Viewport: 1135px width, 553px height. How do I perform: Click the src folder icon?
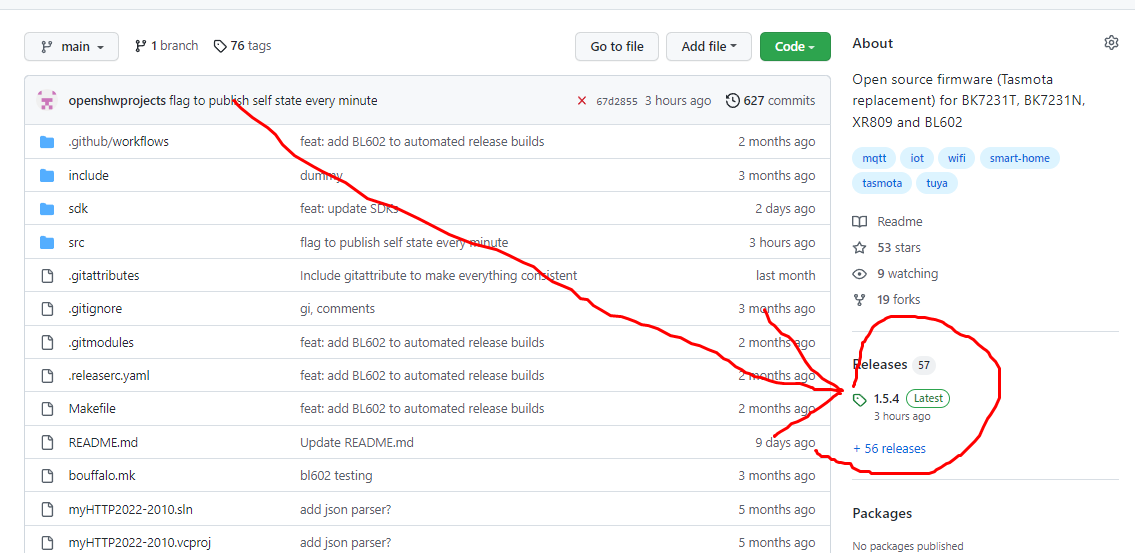tap(47, 242)
